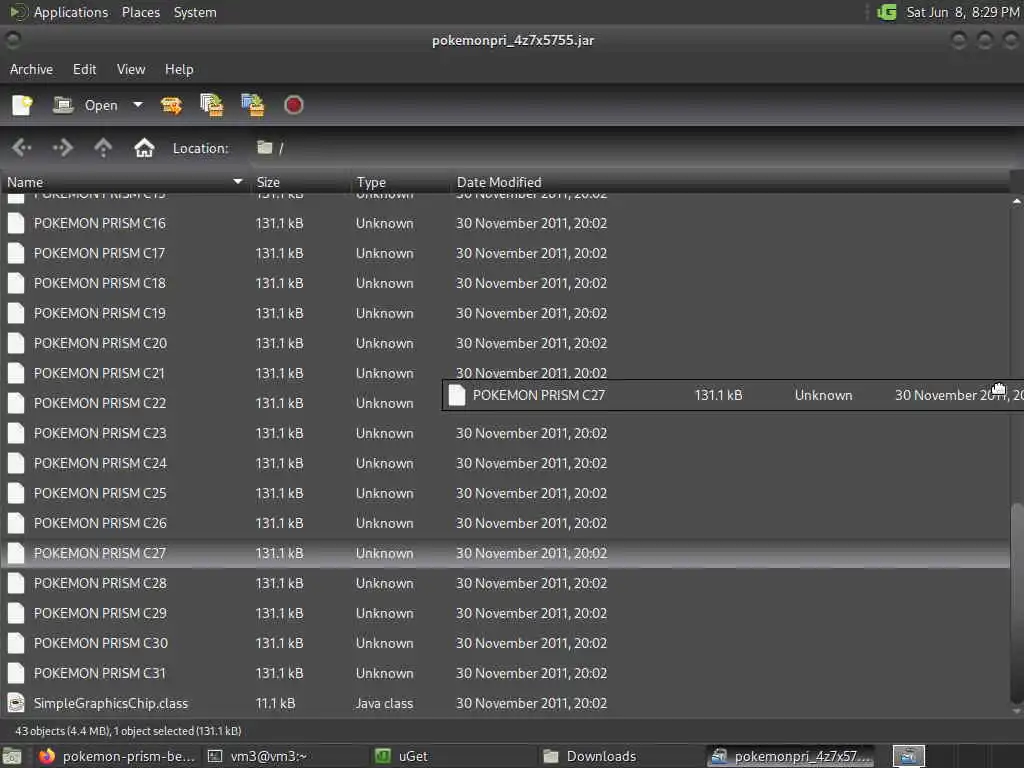Click the window menu button in title bar
Screen dimensions: 1024x768
pos(12,40)
